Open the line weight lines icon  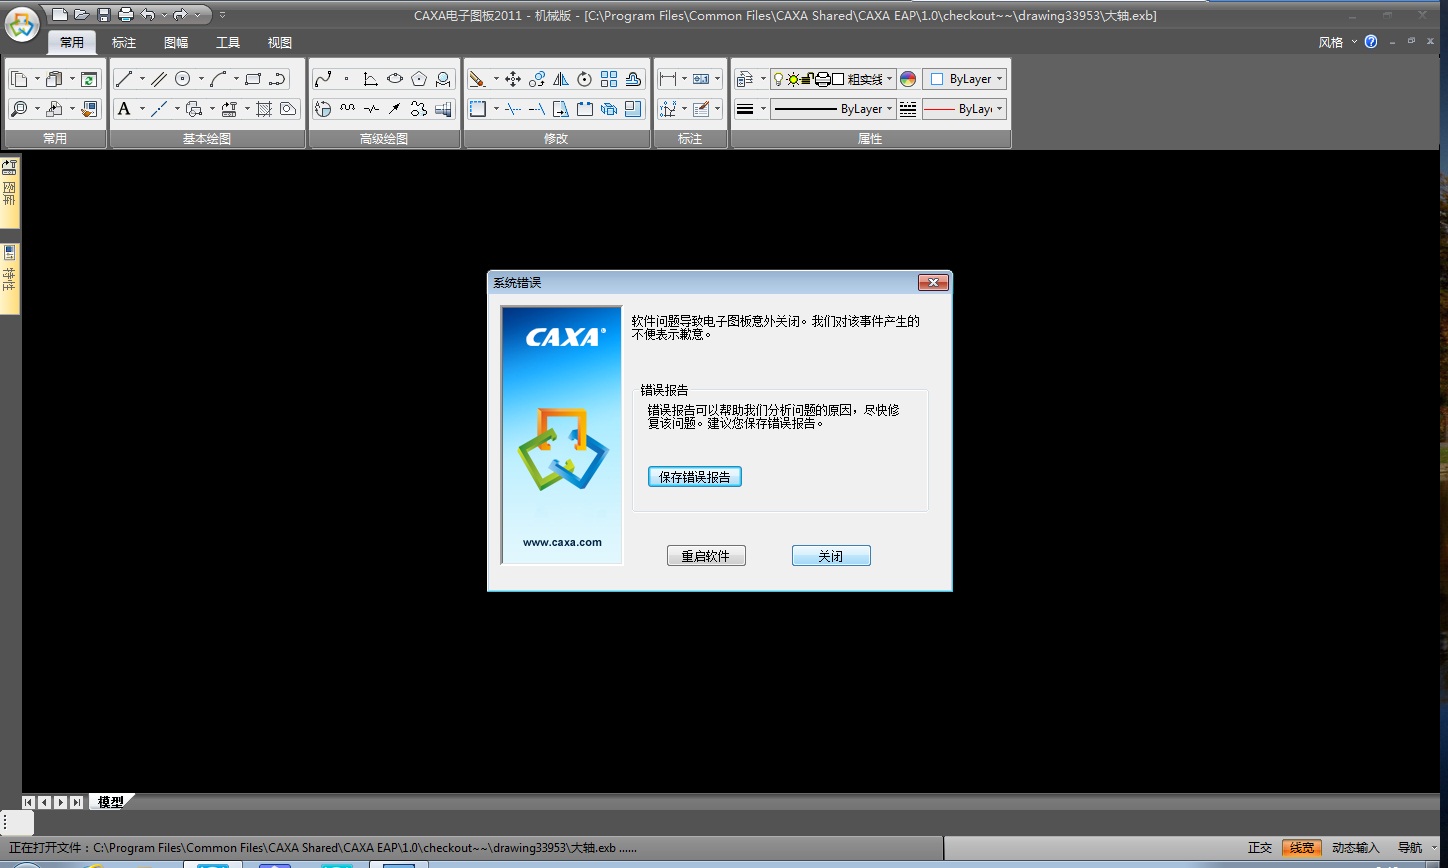click(x=745, y=109)
